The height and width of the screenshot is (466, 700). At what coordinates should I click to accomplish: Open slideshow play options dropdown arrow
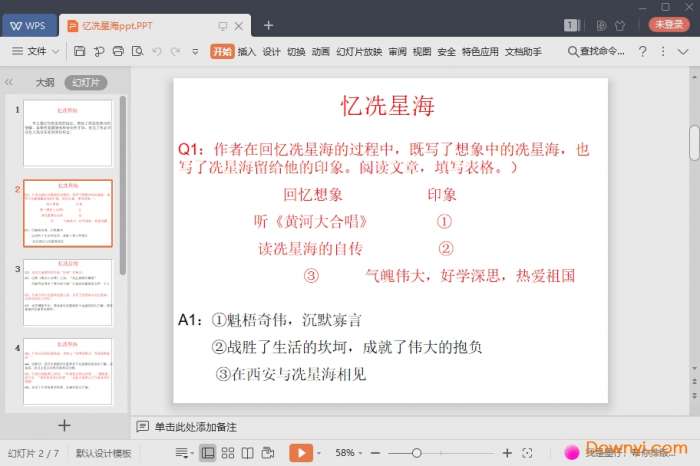pos(319,454)
